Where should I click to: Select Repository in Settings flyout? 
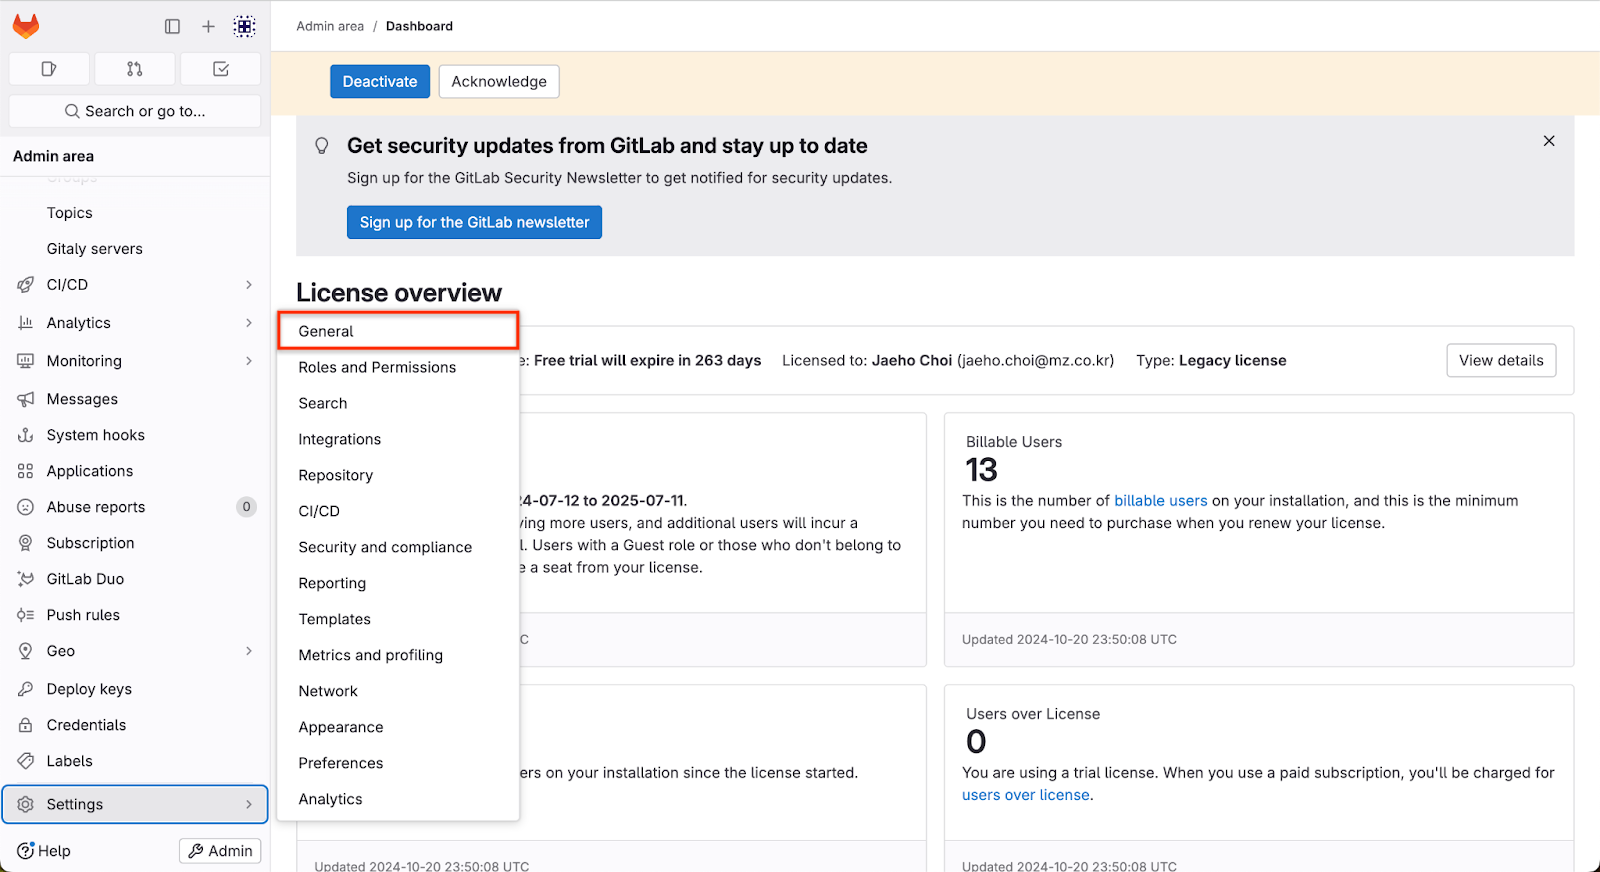click(x=398, y=475)
